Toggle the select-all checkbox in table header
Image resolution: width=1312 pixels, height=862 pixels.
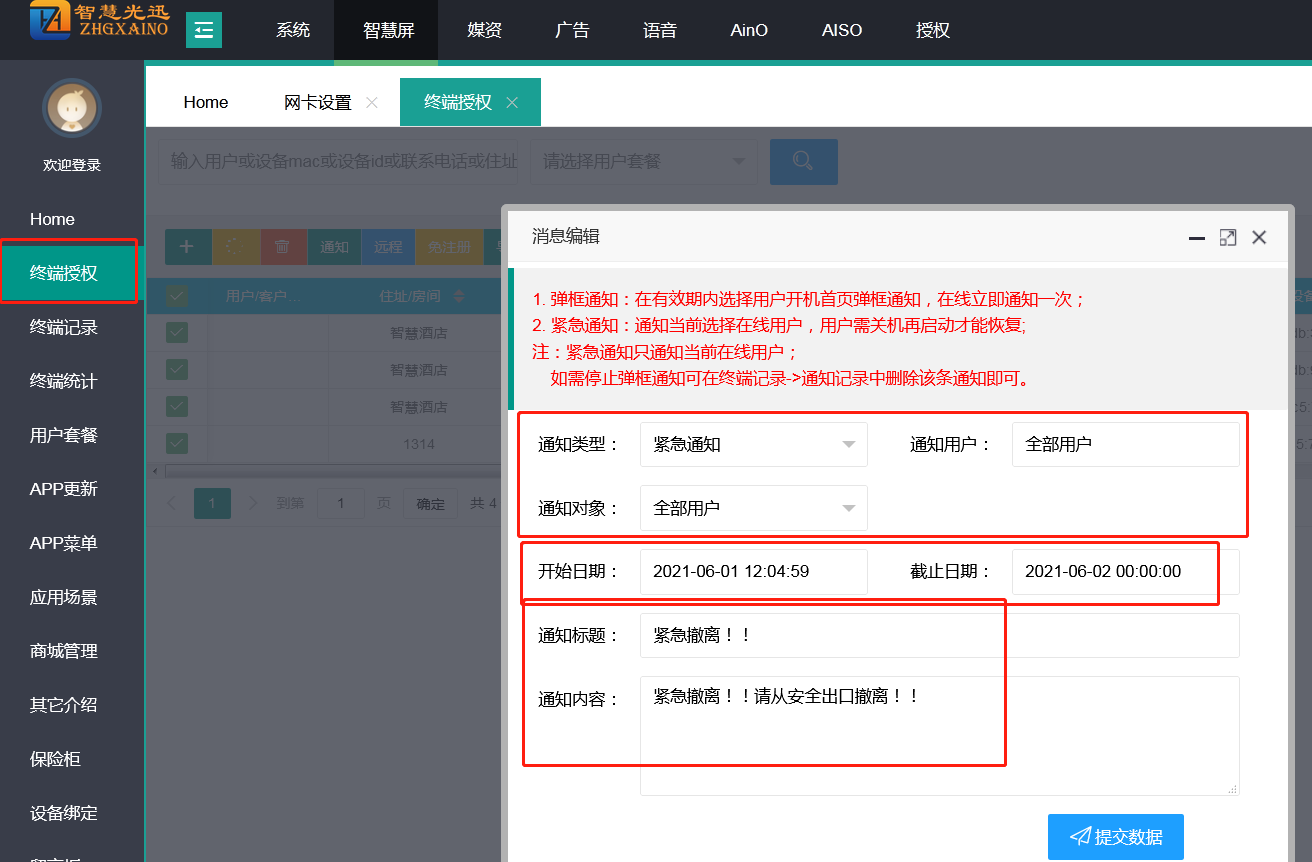177,296
